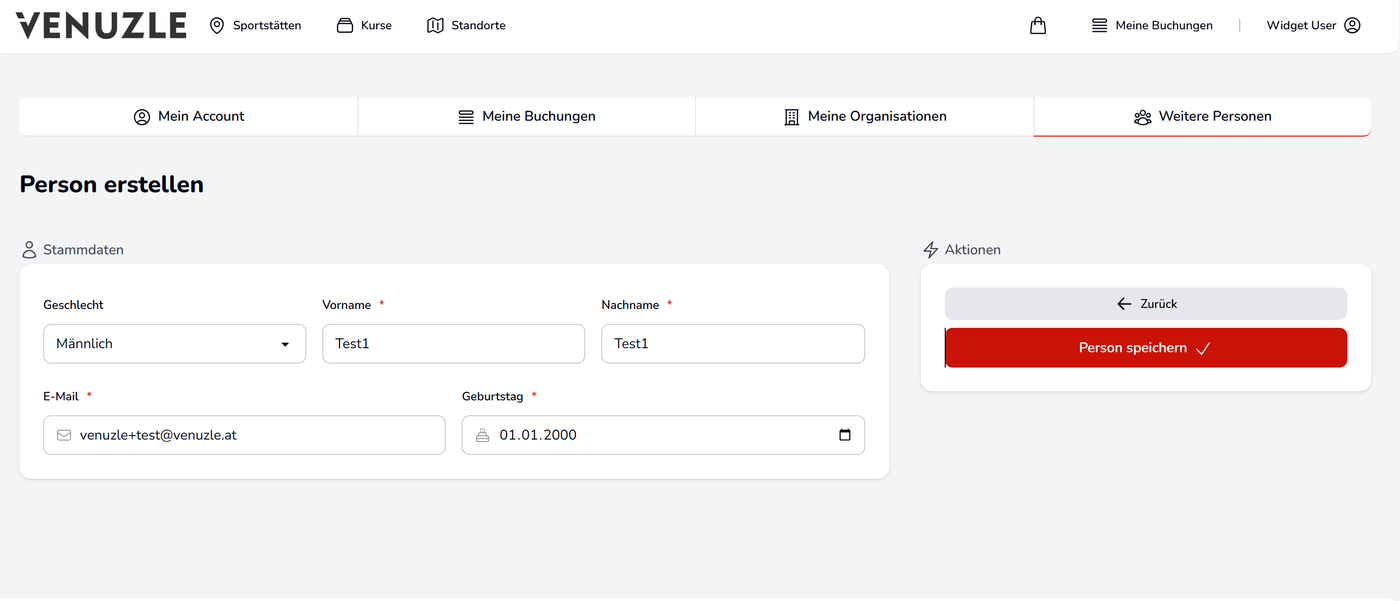Viewport: 1400px width, 601px height.
Task: Click the Geburtstag date field value 01.01.2000
Action: pyautogui.click(x=538, y=435)
